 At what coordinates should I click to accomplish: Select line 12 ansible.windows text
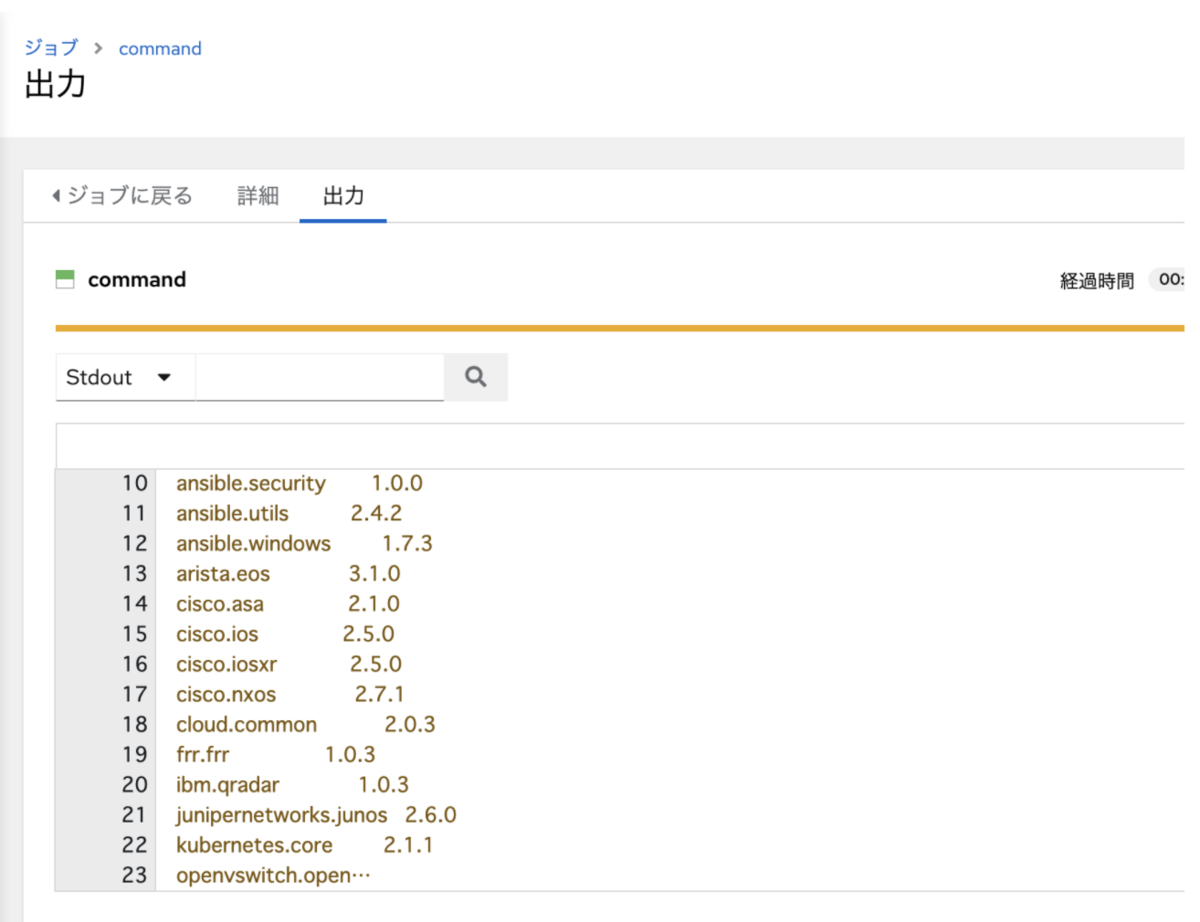coord(253,543)
